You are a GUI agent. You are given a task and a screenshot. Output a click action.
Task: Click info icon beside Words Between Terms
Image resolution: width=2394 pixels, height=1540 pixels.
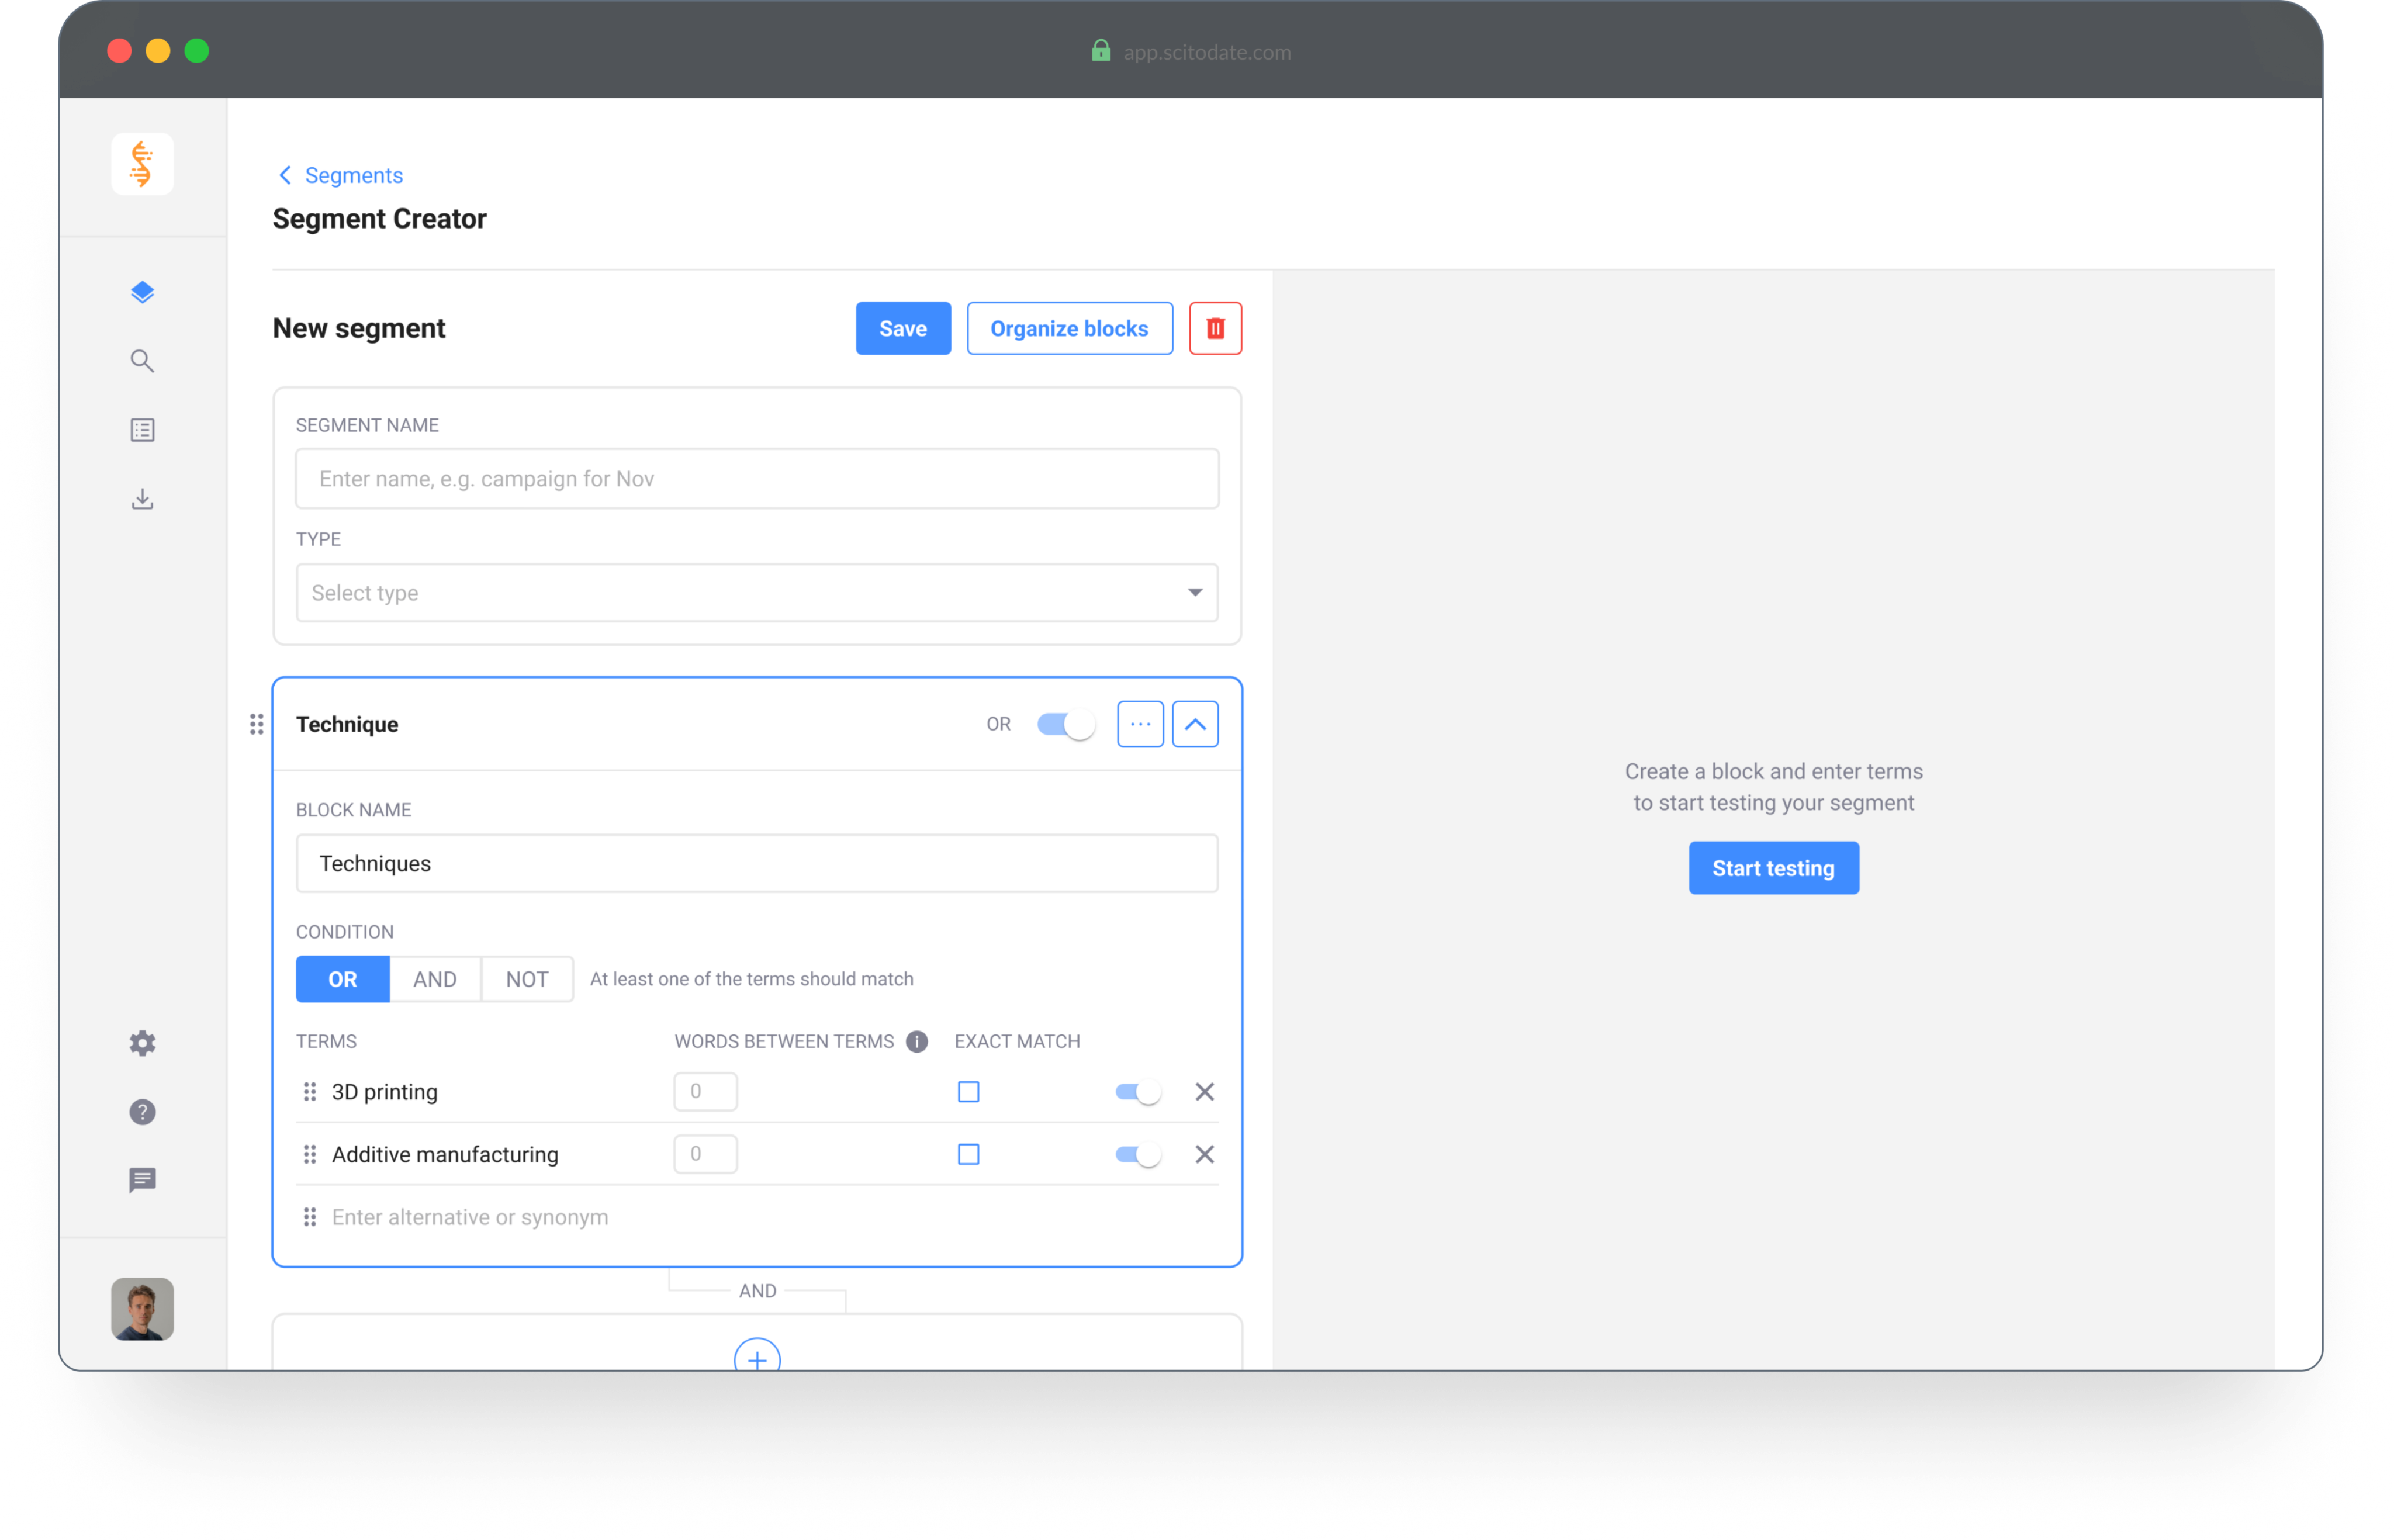pyautogui.click(x=916, y=1041)
